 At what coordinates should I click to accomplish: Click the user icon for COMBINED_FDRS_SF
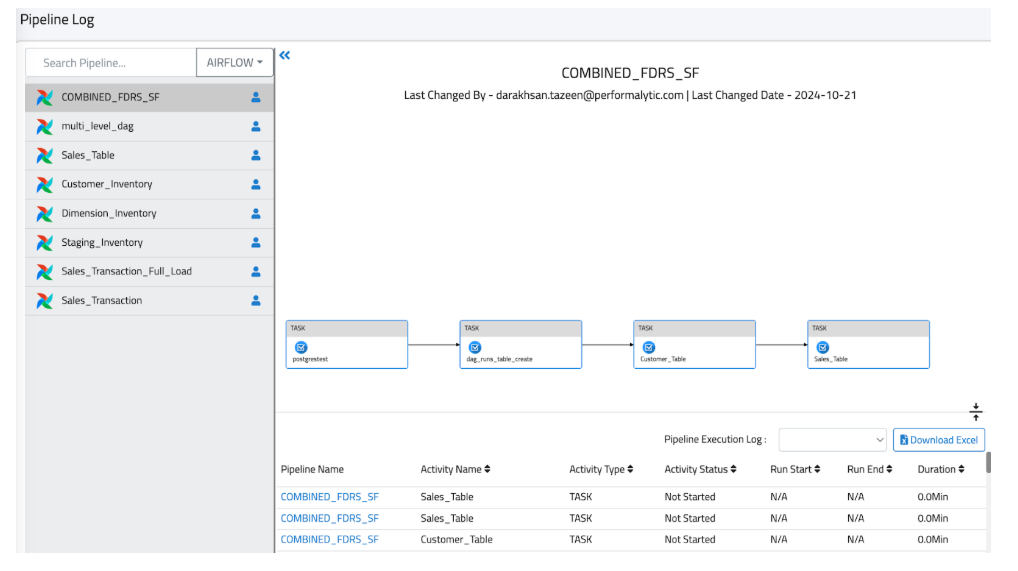tap(256, 97)
